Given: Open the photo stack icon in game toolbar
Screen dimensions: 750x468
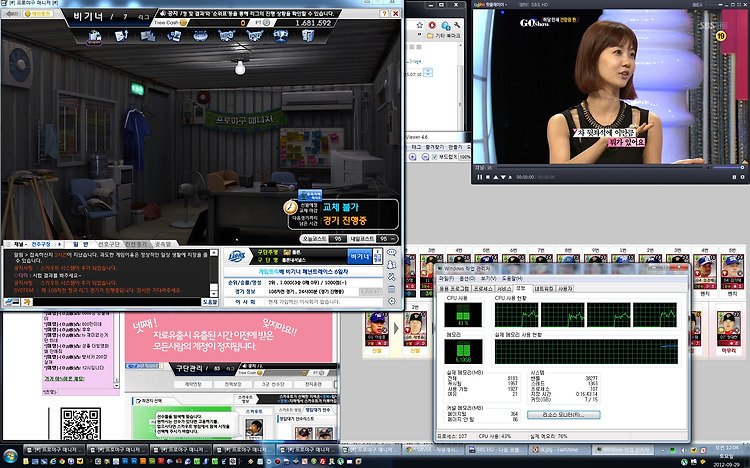Looking at the screenshot, I should pyautogui.click(x=147, y=35).
